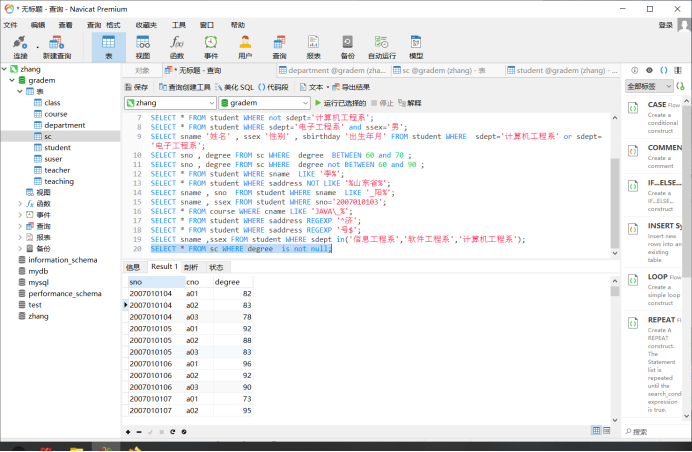
Task: Open the 全部标签 tags dropdown
Action: (649, 86)
